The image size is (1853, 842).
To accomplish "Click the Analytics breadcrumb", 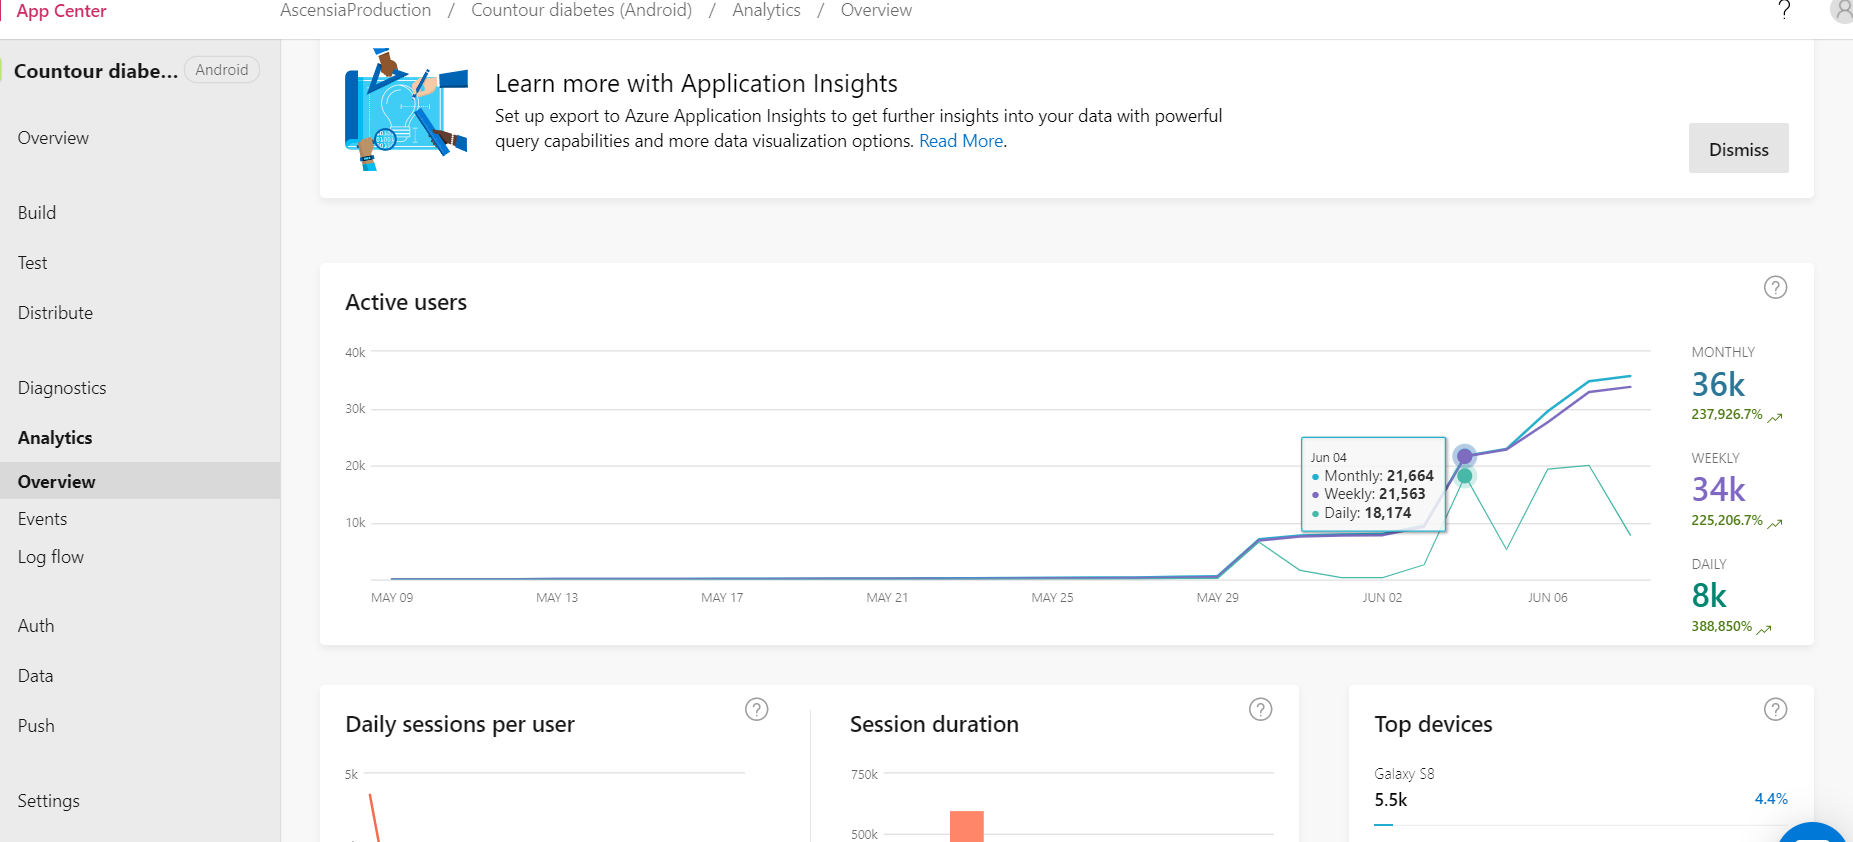I will point(766,10).
